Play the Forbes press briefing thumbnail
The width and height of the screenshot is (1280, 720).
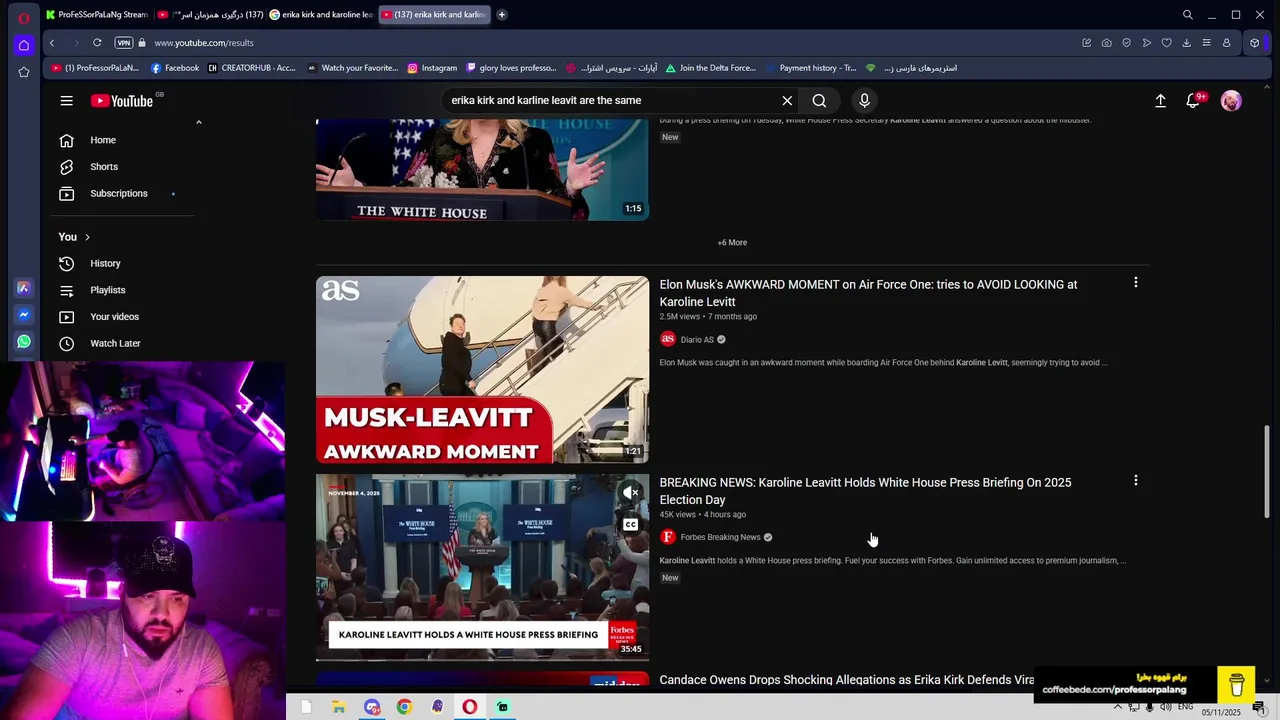click(x=482, y=567)
